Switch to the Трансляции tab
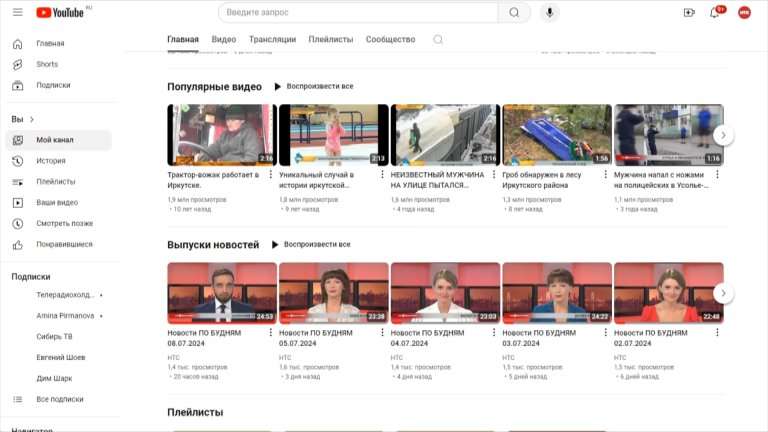This screenshot has width=768, height=432. 272,39
